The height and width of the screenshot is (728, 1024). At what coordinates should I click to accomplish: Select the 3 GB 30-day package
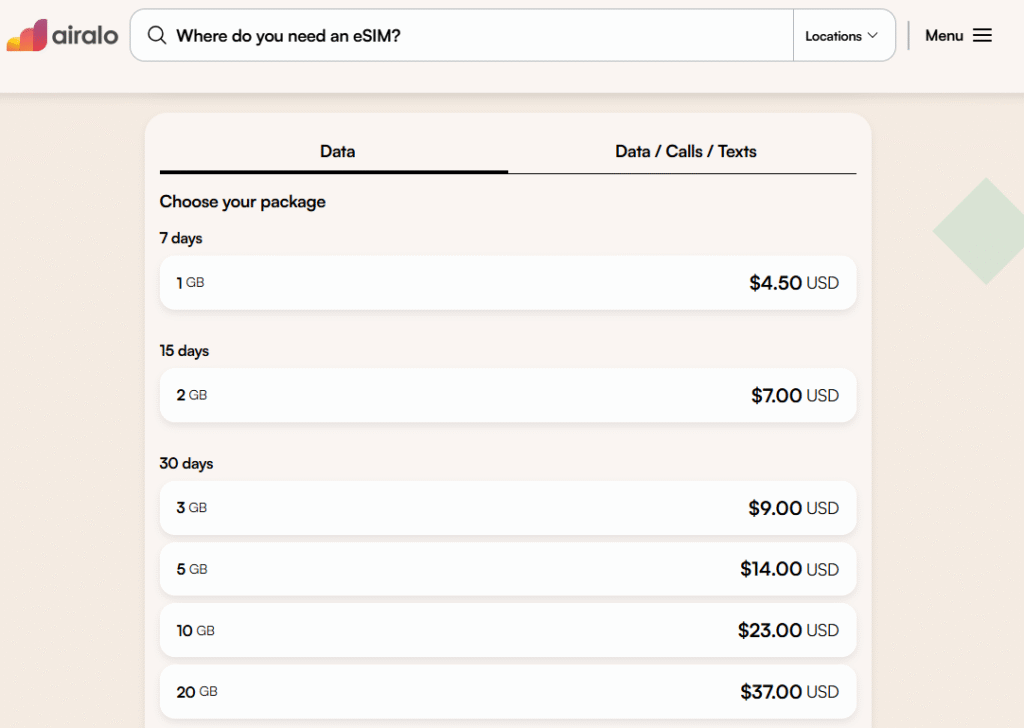(507, 508)
